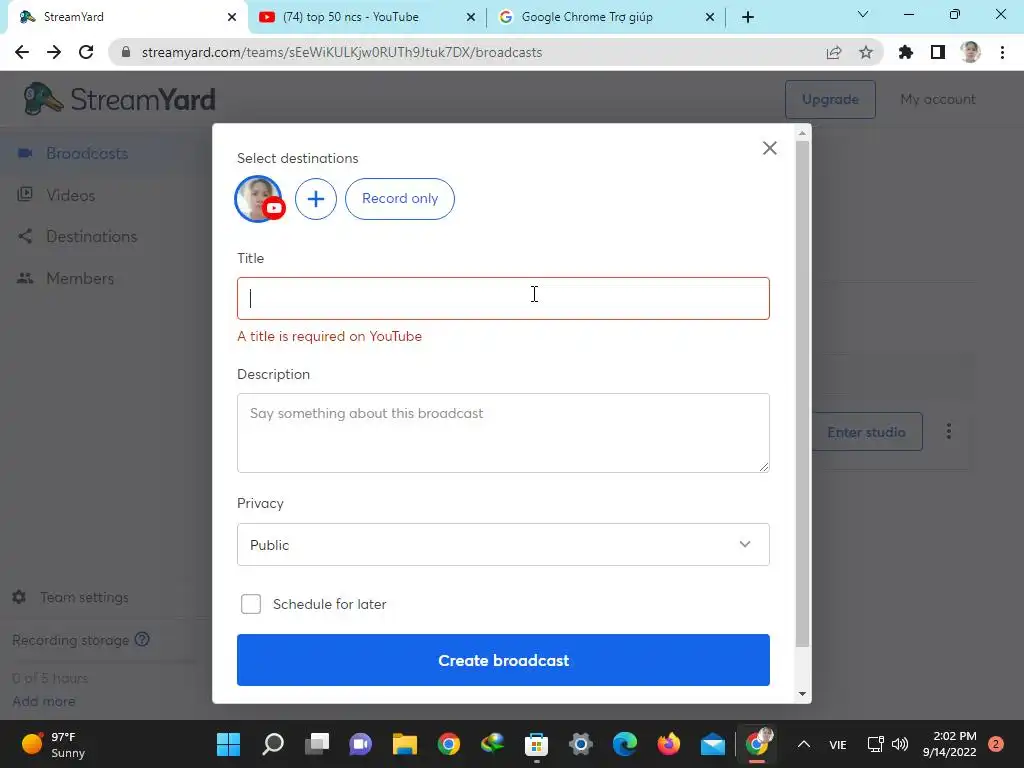Share this page icon in address bar
This screenshot has width=1024, height=768.
point(834,52)
